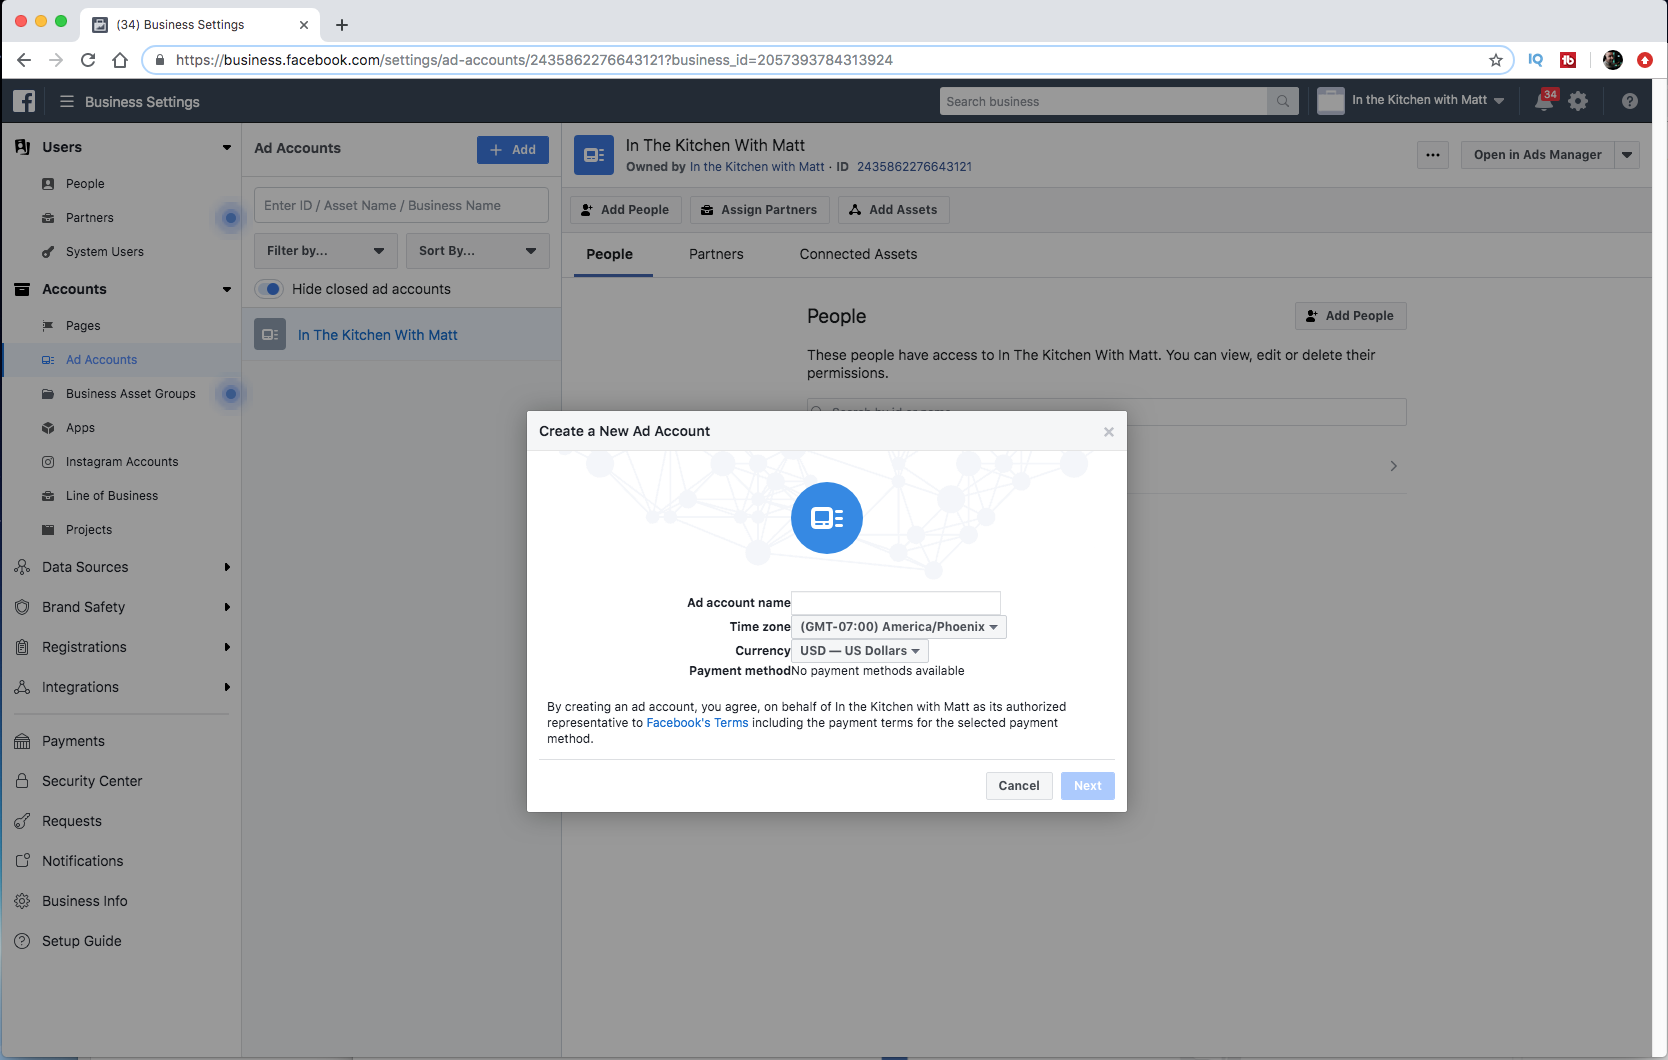Open Instagram Accounts in the sidebar
This screenshot has height=1060, width=1668.
point(122,462)
